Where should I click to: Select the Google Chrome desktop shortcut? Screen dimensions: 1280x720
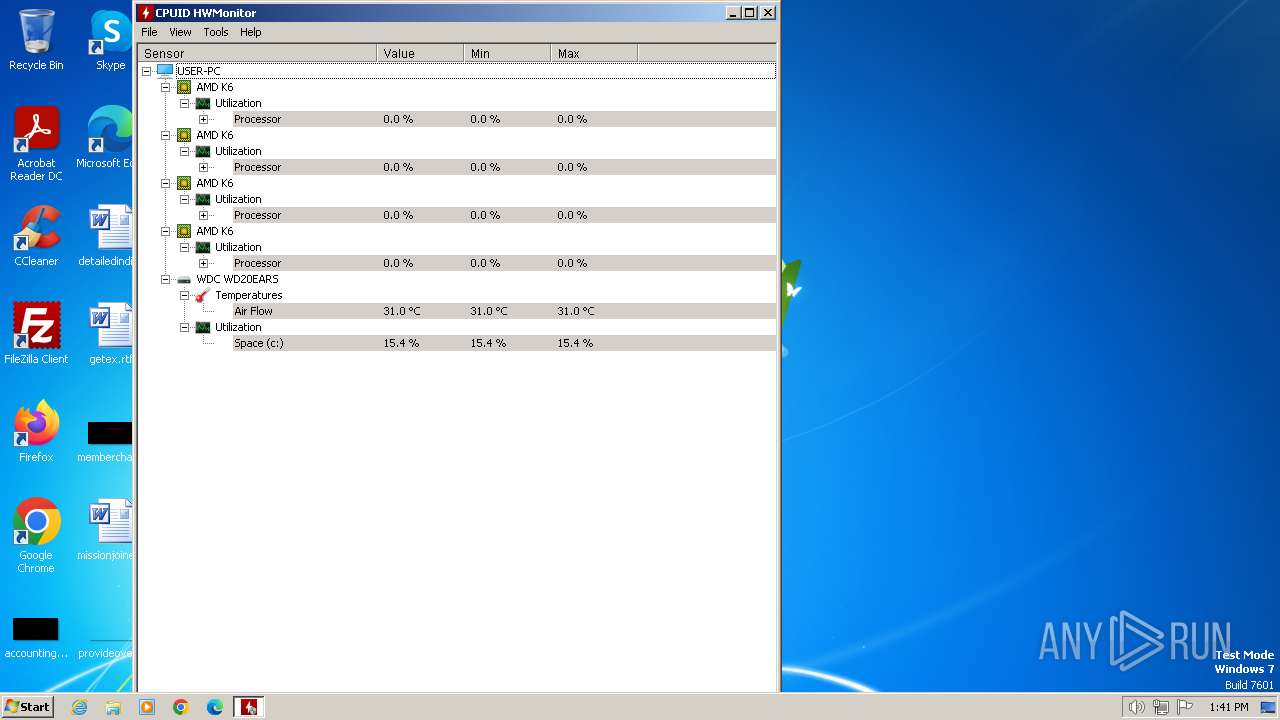click(x=36, y=536)
